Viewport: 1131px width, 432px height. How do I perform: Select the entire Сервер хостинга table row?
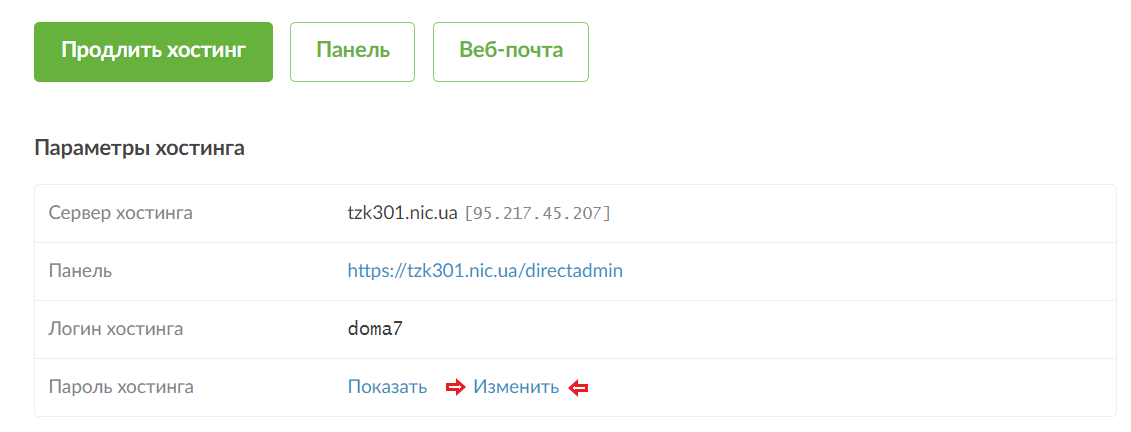(575, 213)
